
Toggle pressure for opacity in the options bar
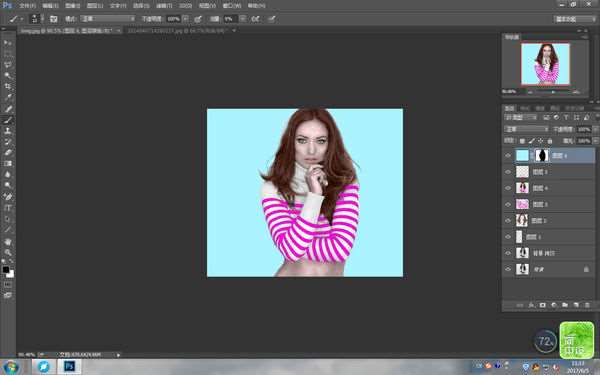(x=198, y=19)
